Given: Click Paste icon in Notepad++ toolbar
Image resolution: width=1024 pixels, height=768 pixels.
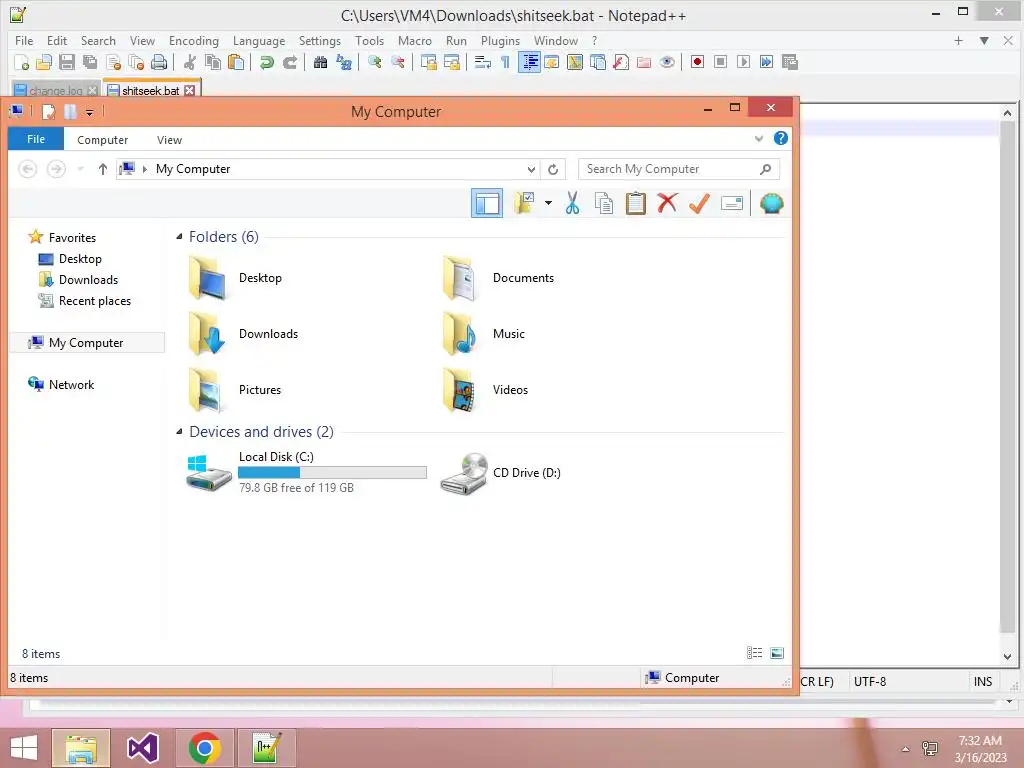Looking at the screenshot, I should (236, 62).
